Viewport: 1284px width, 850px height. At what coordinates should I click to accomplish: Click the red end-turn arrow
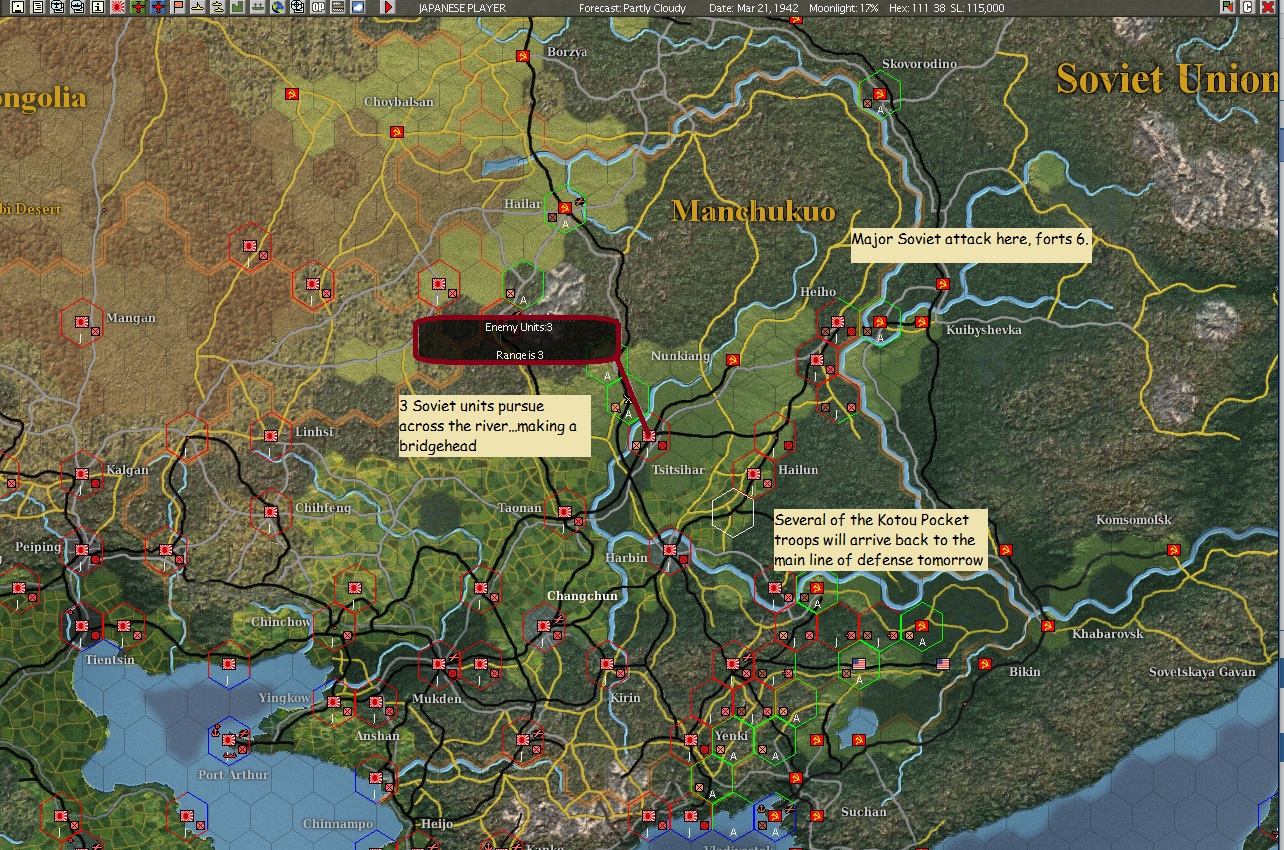pos(388,7)
